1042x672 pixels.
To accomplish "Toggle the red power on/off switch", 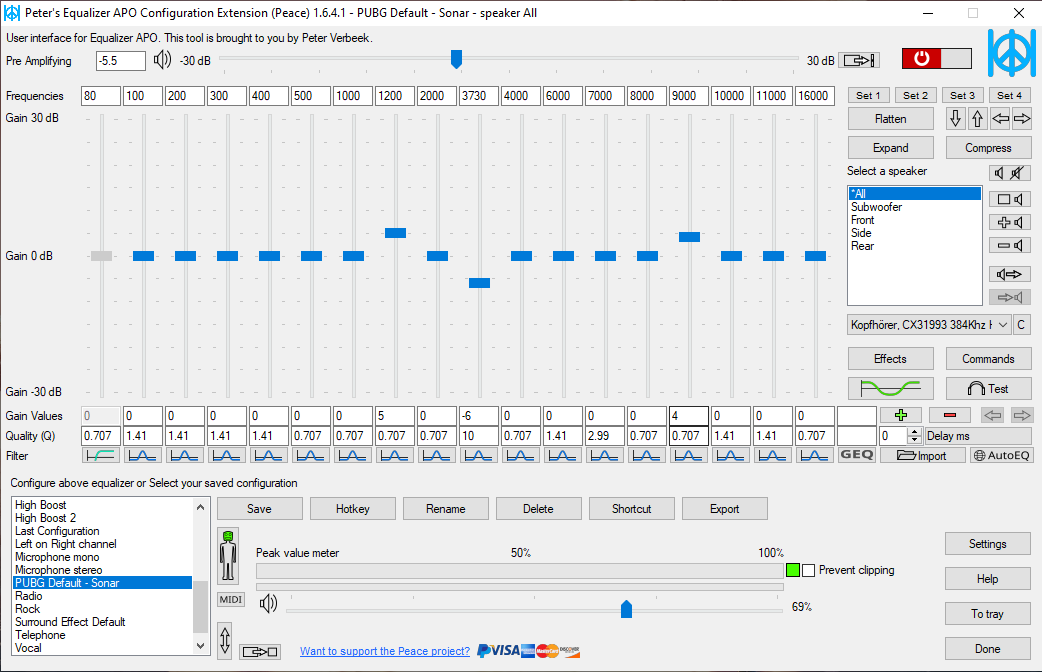I will point(936,58).
